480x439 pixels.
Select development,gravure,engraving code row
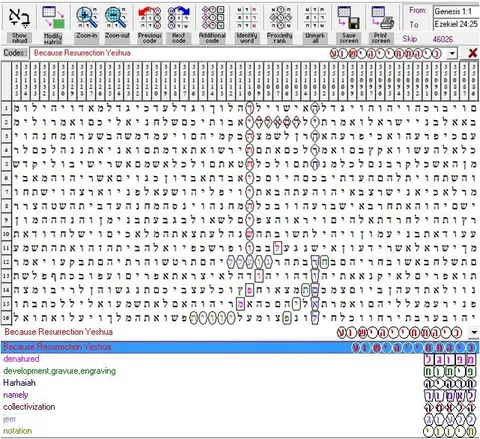[x=240, y=371]
